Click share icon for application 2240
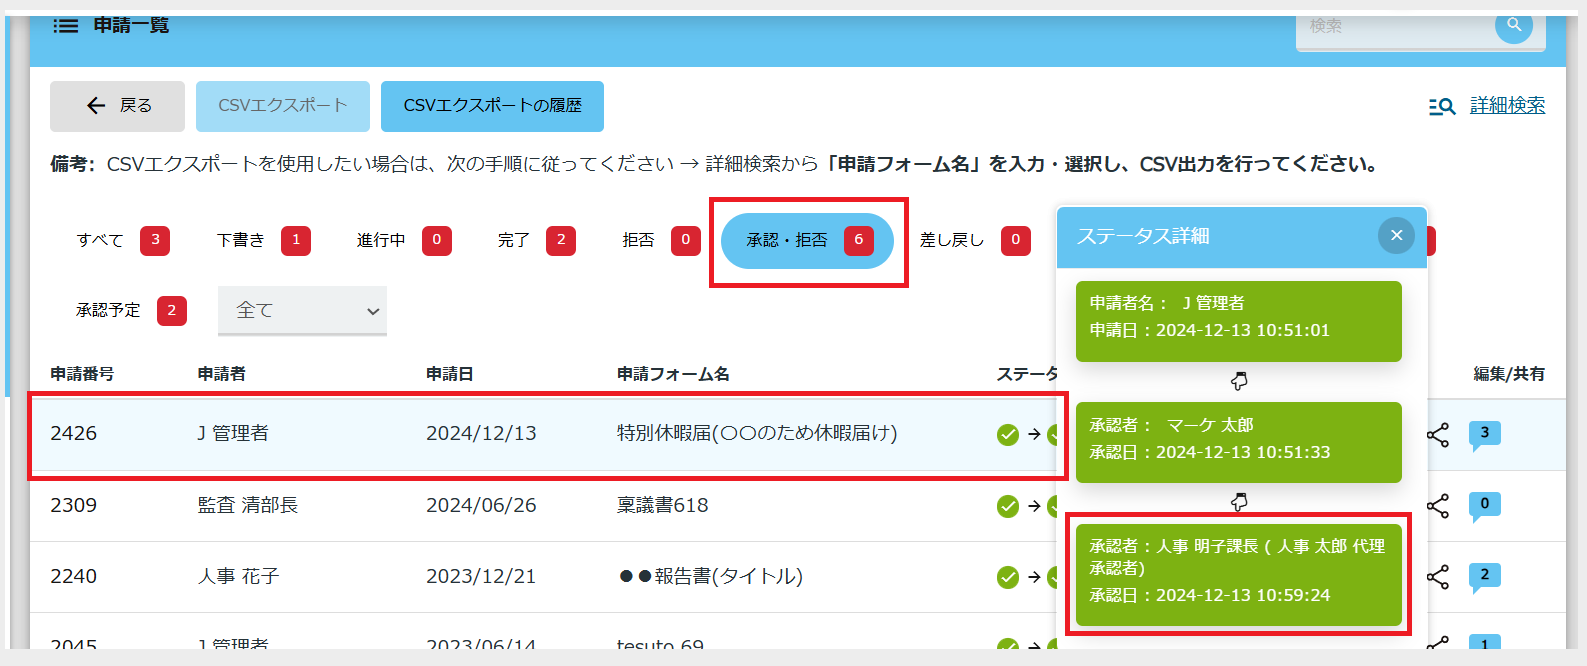 click(x=1438, y=577)
